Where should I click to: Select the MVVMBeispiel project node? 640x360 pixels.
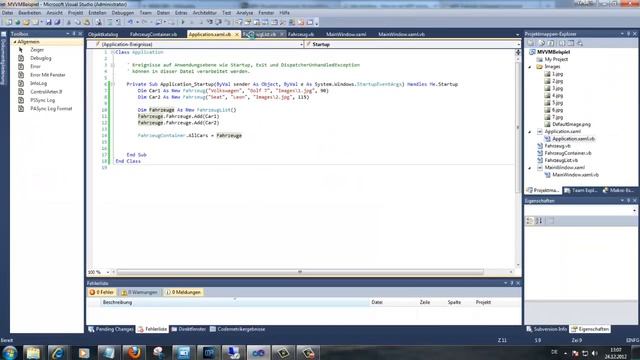click(x=553, y=52)
